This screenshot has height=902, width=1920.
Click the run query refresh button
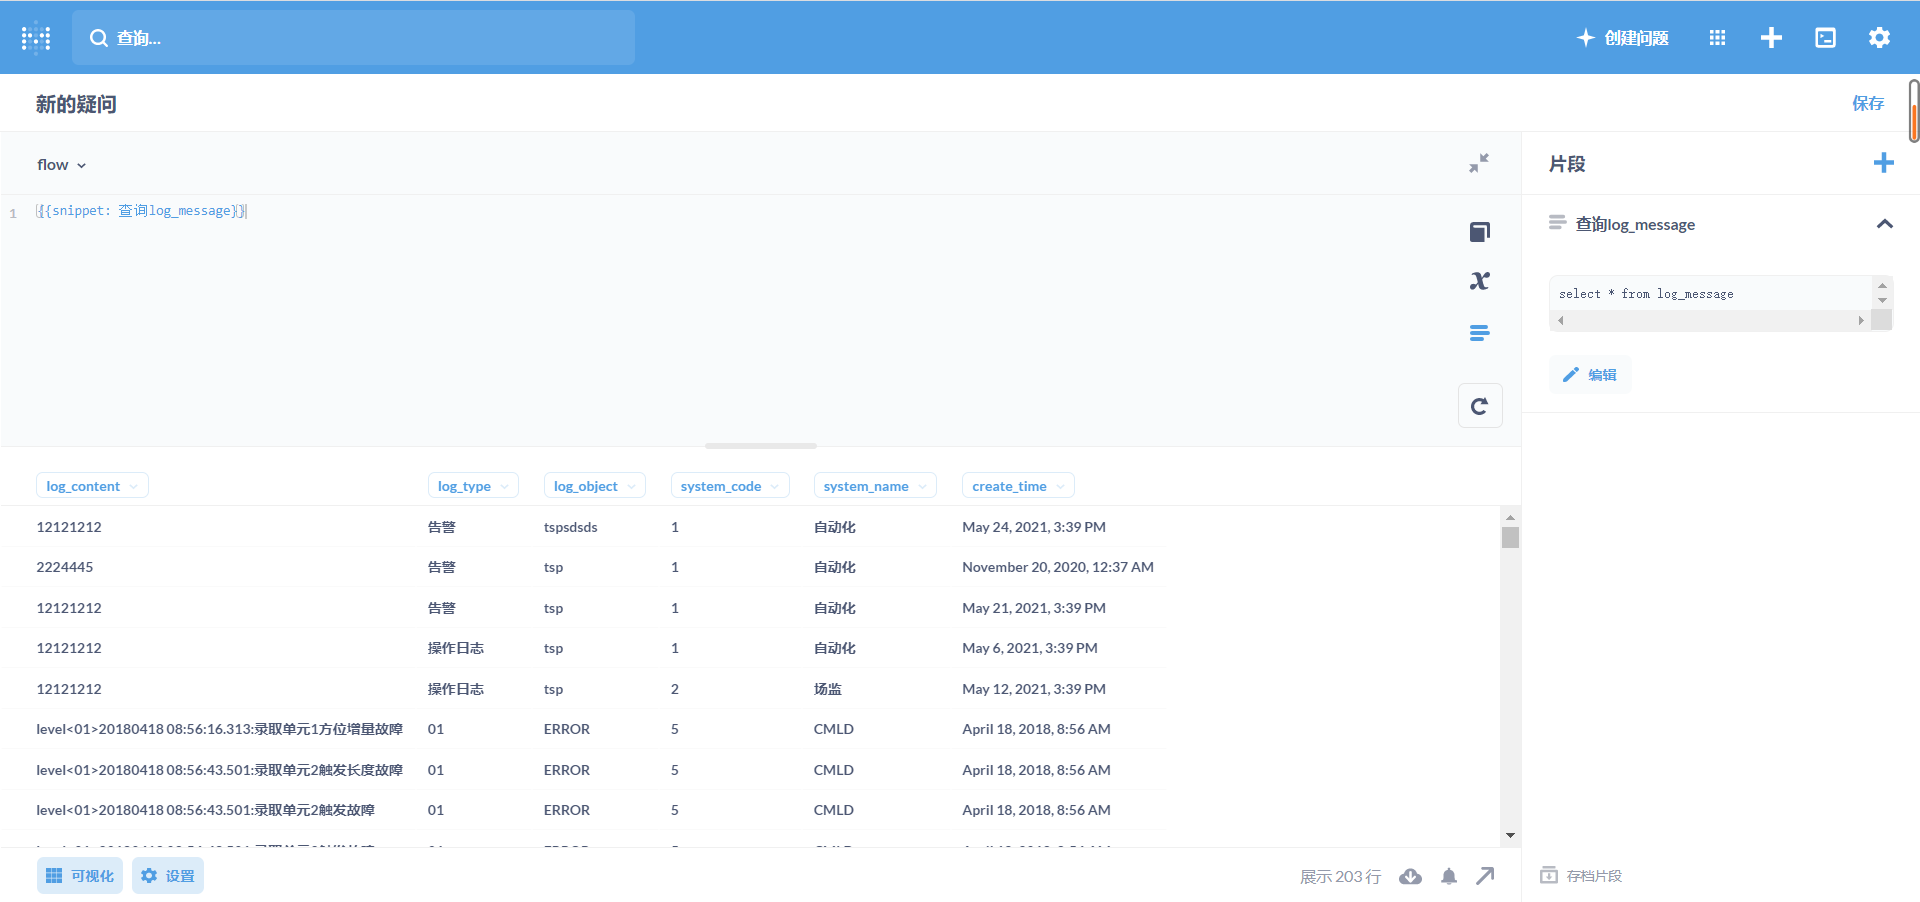click(x=1480, y=406)
